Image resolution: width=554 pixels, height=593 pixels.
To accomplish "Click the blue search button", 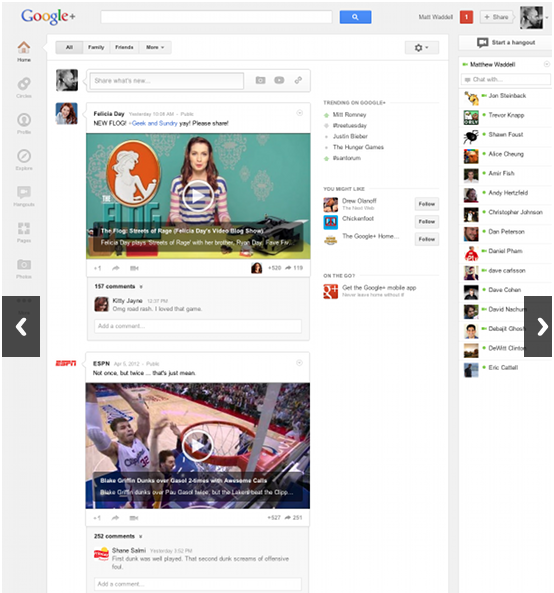I will pyautogui.click(x=355, y=17).
